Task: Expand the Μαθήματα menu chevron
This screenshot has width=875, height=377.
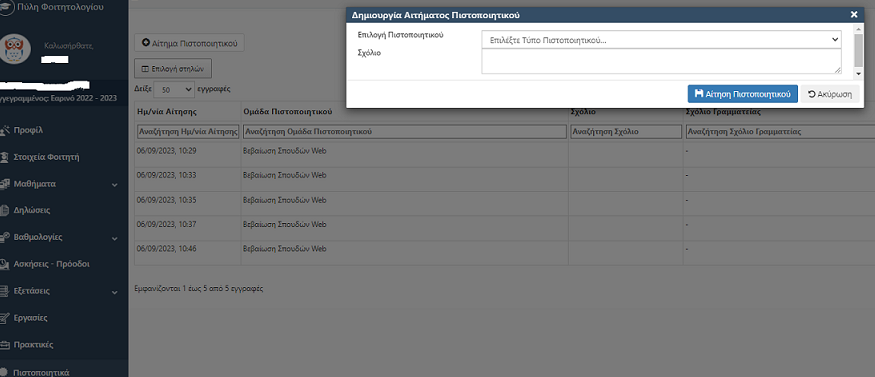Action: 114,185
